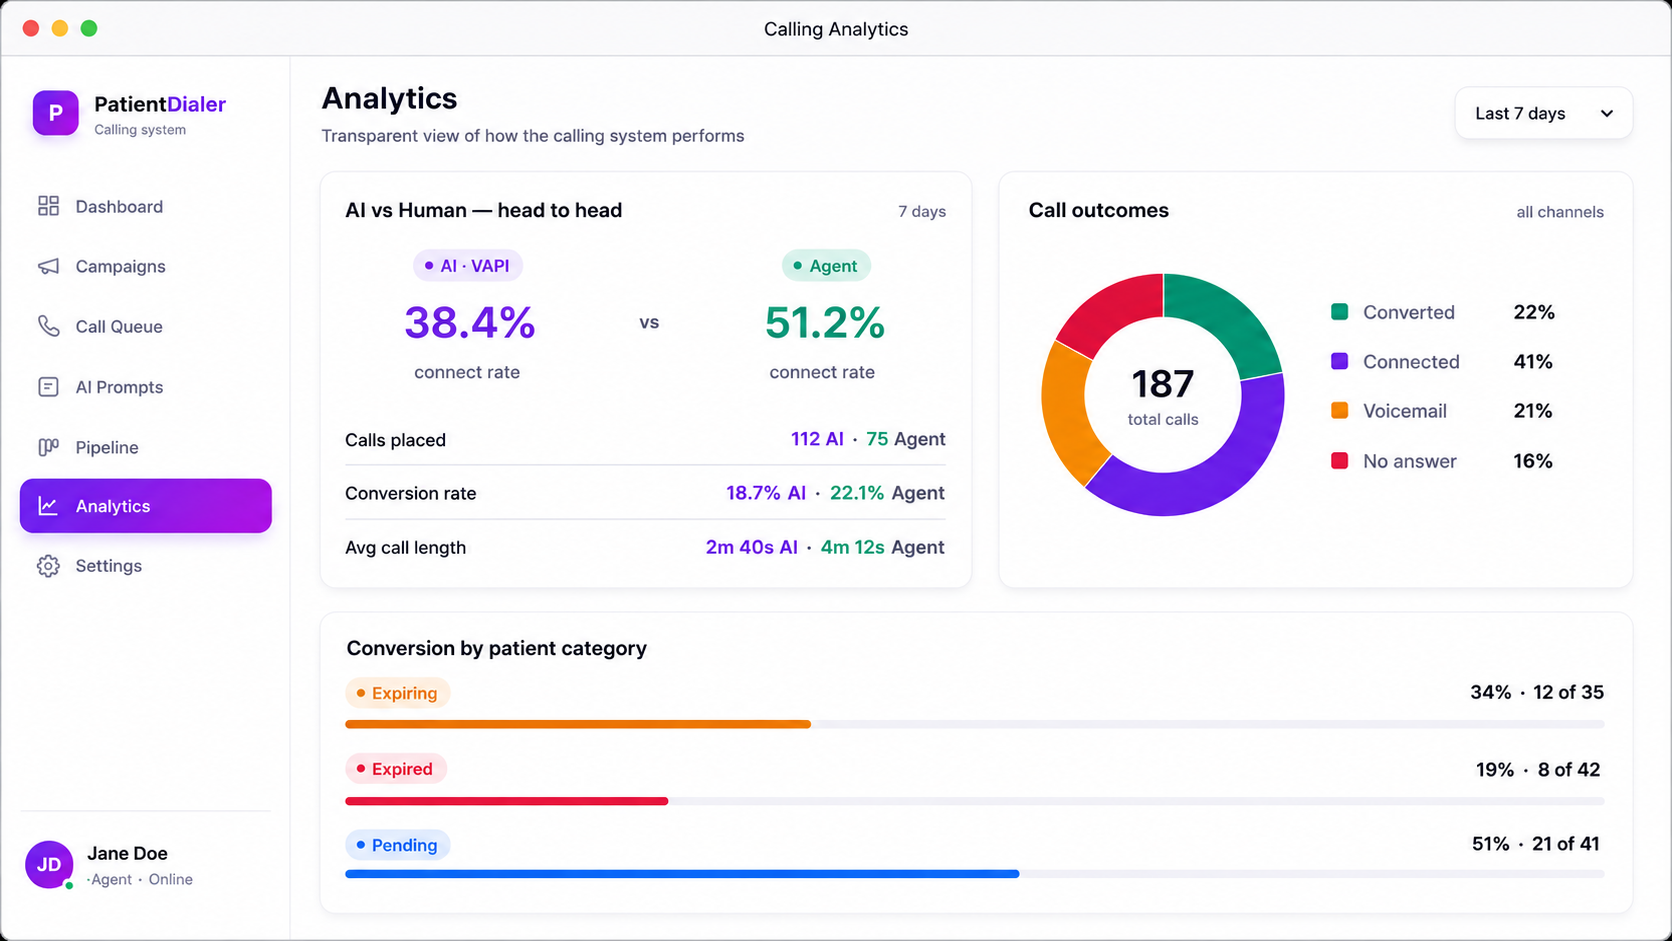This screenshot has width=1672, height=941.
Task: Click the date range chevron arrow
Action: 1607,113
